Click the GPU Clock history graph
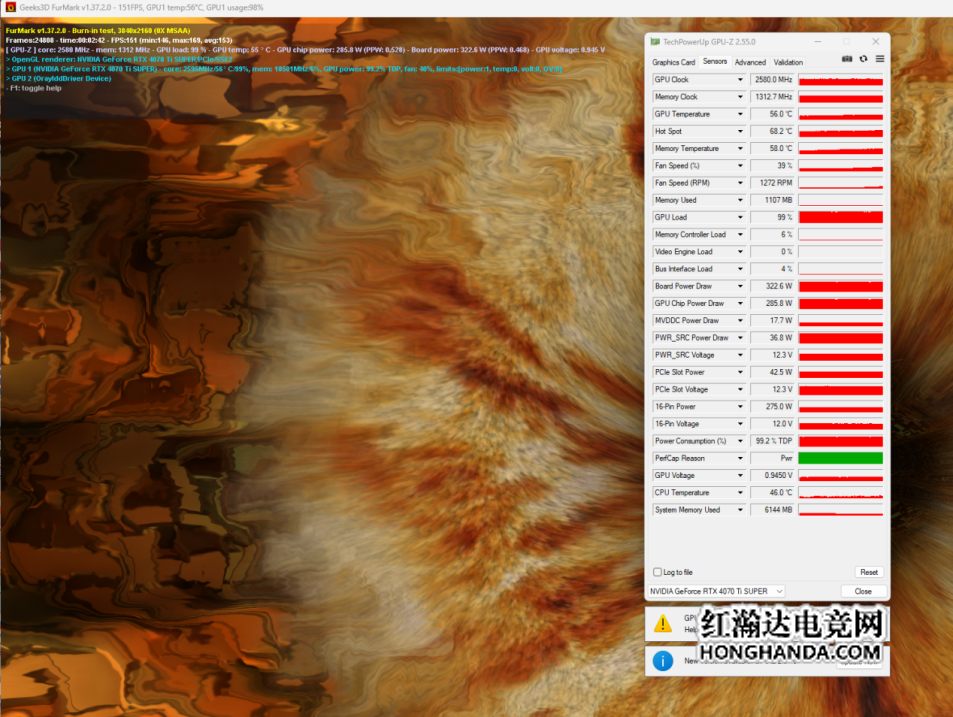This screenshot has height=717, width=953. point(841,80)
